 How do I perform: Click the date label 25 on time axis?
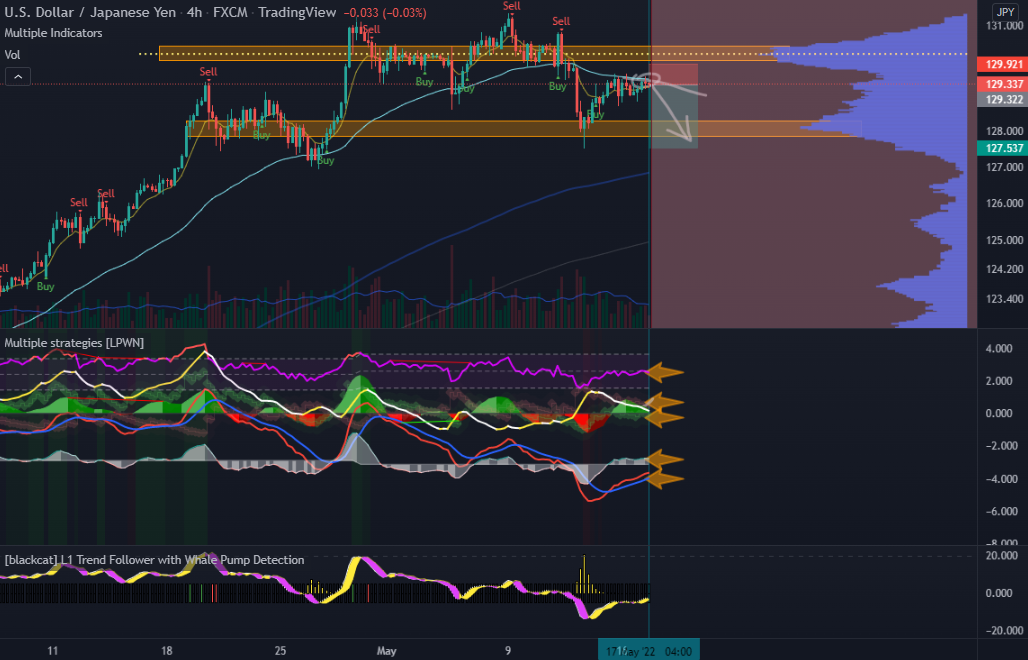[x=280, y=651]
